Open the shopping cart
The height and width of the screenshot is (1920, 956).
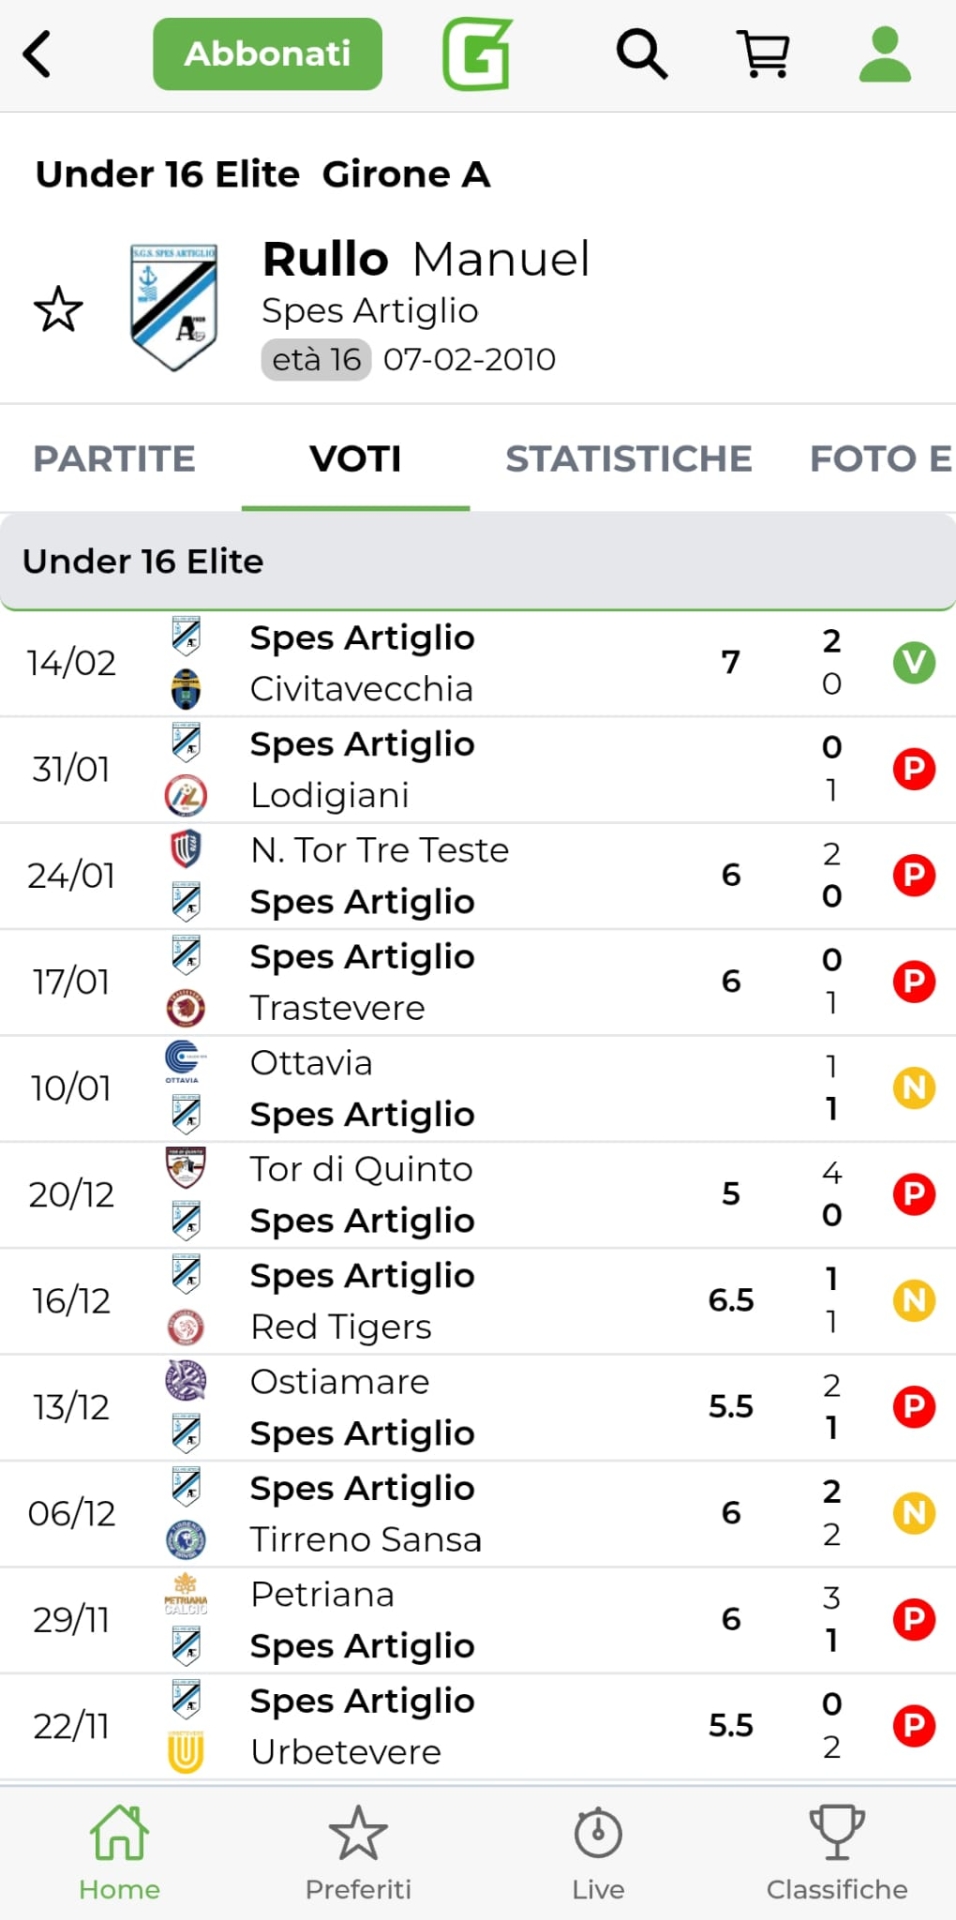763,54
